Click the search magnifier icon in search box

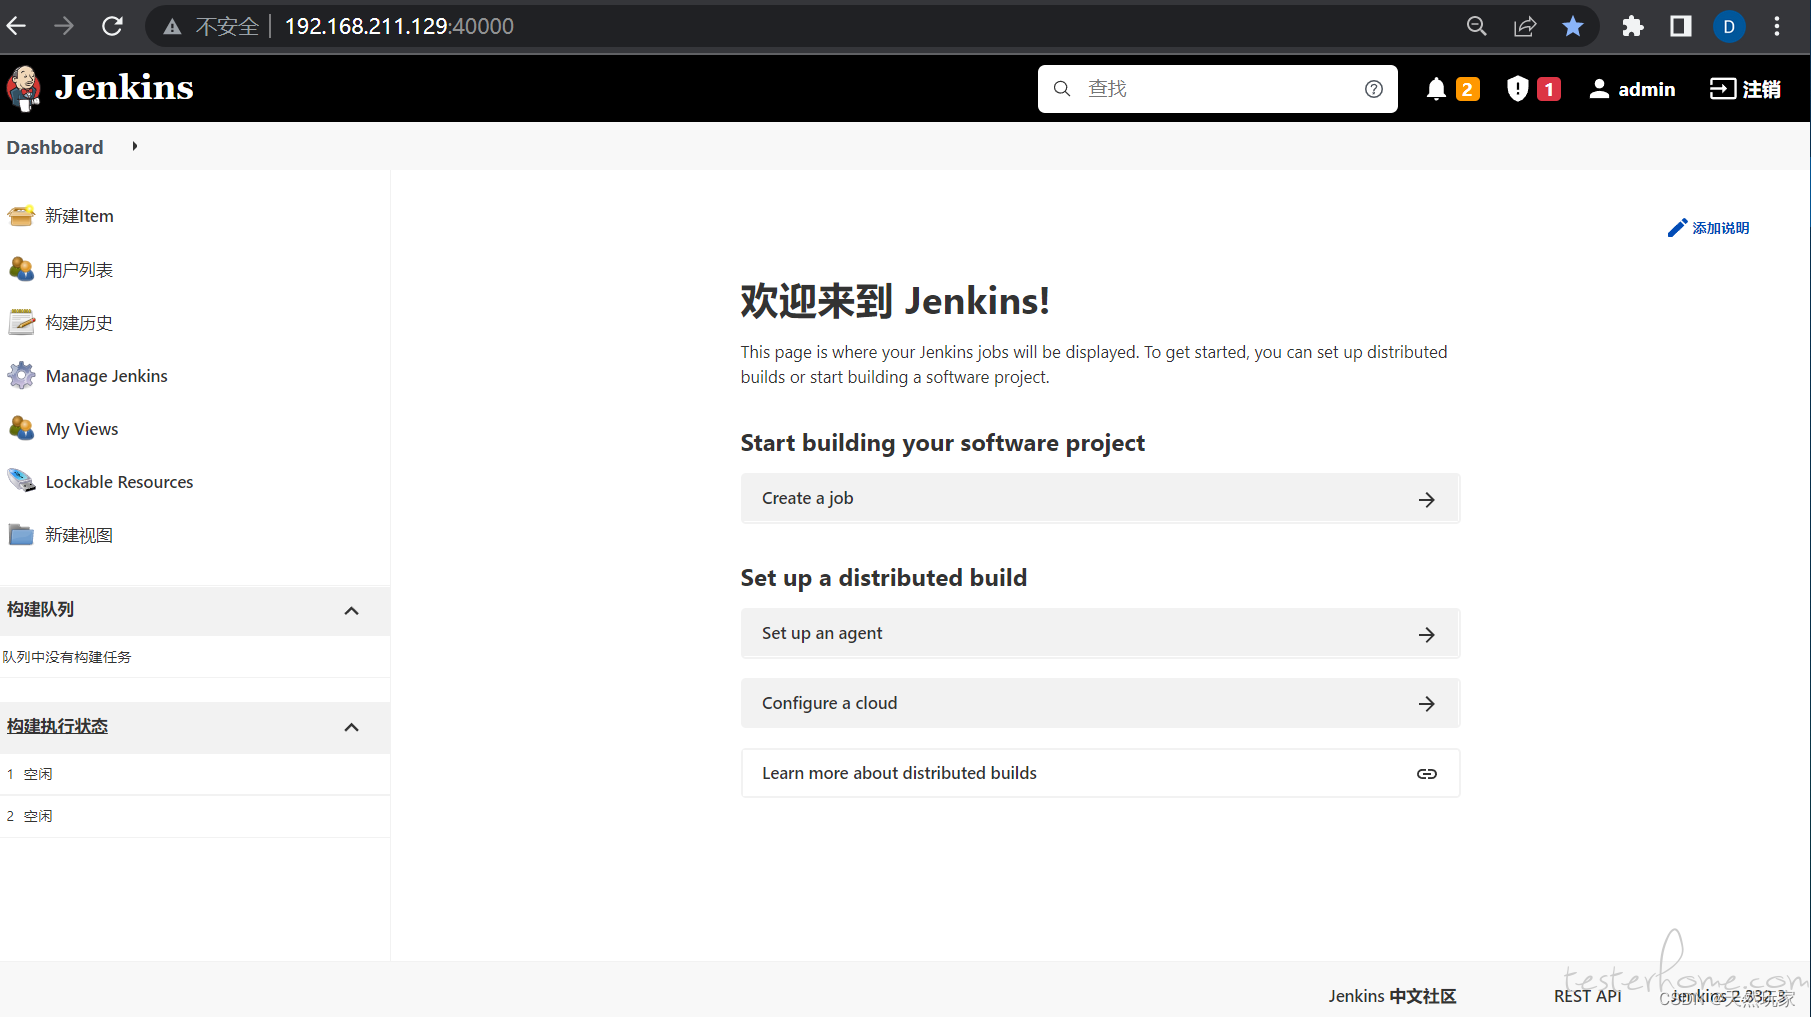pos(1062,89)
